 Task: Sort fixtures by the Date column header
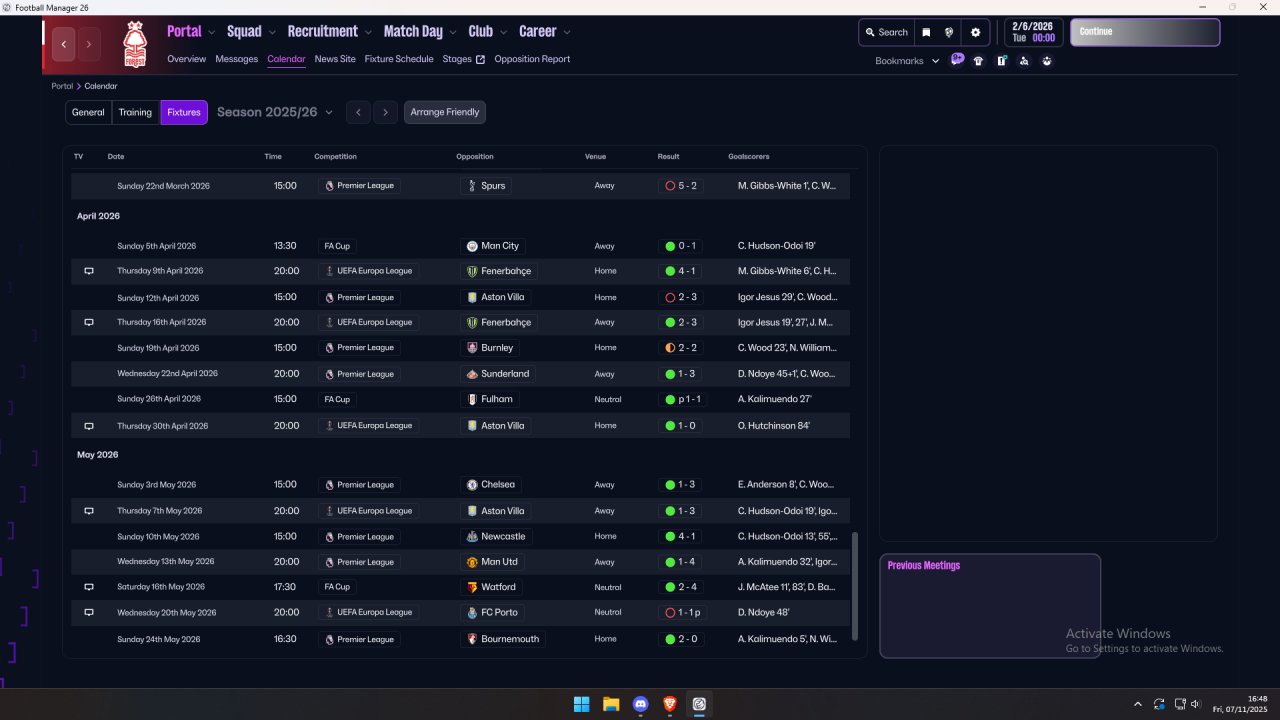pyautogui.click(x=116, y=157)
